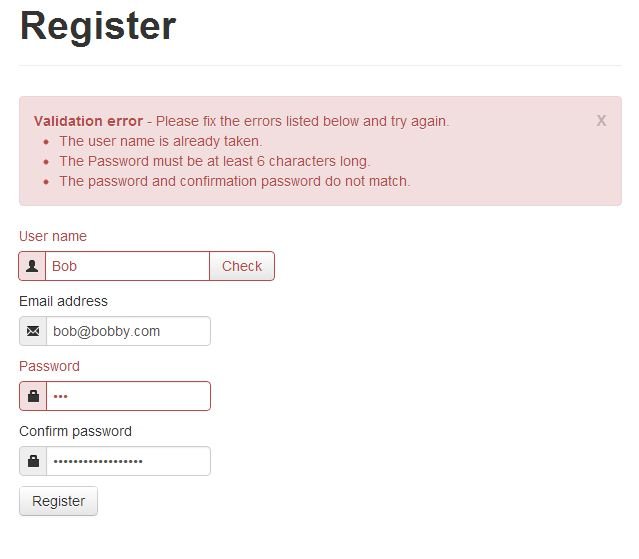Click the "user name is already taken" error

[161, 141]
